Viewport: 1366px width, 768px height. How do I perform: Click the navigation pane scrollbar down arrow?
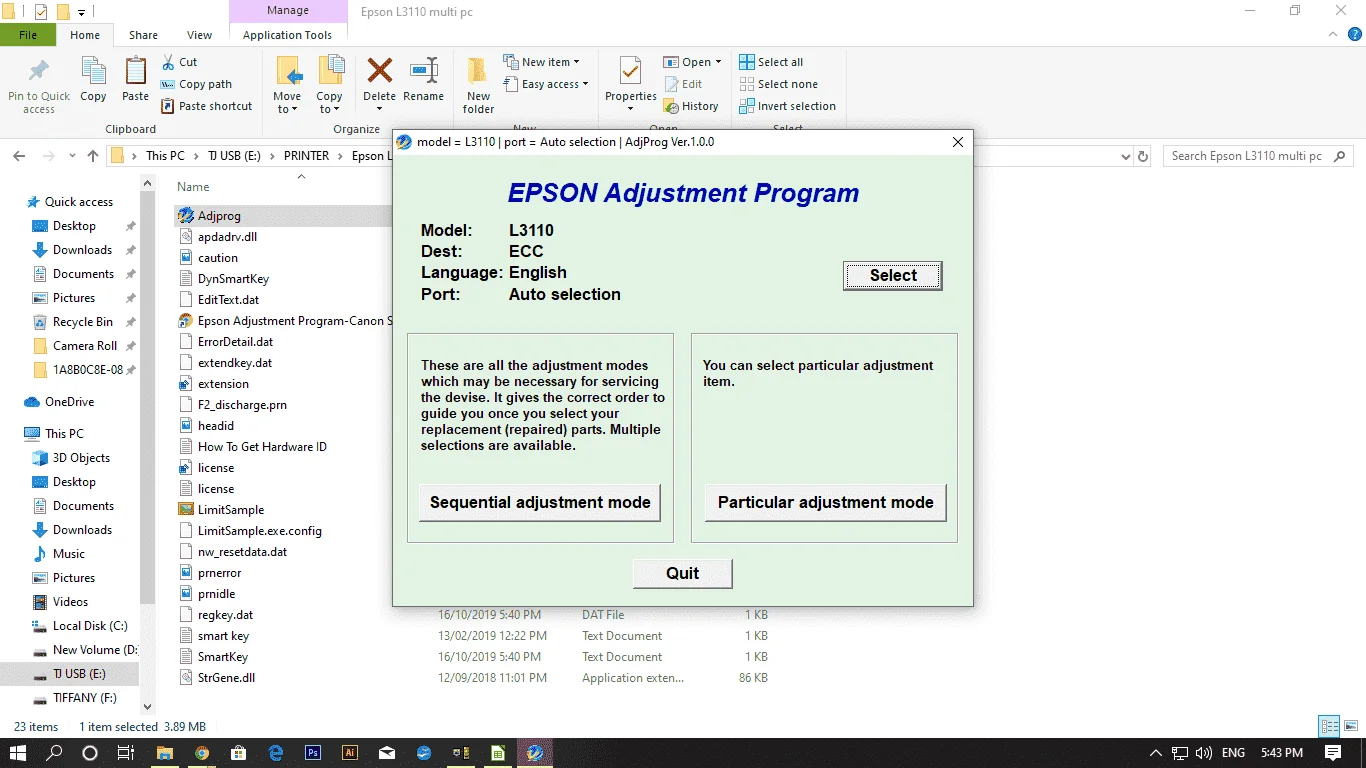tap(148, 706)
